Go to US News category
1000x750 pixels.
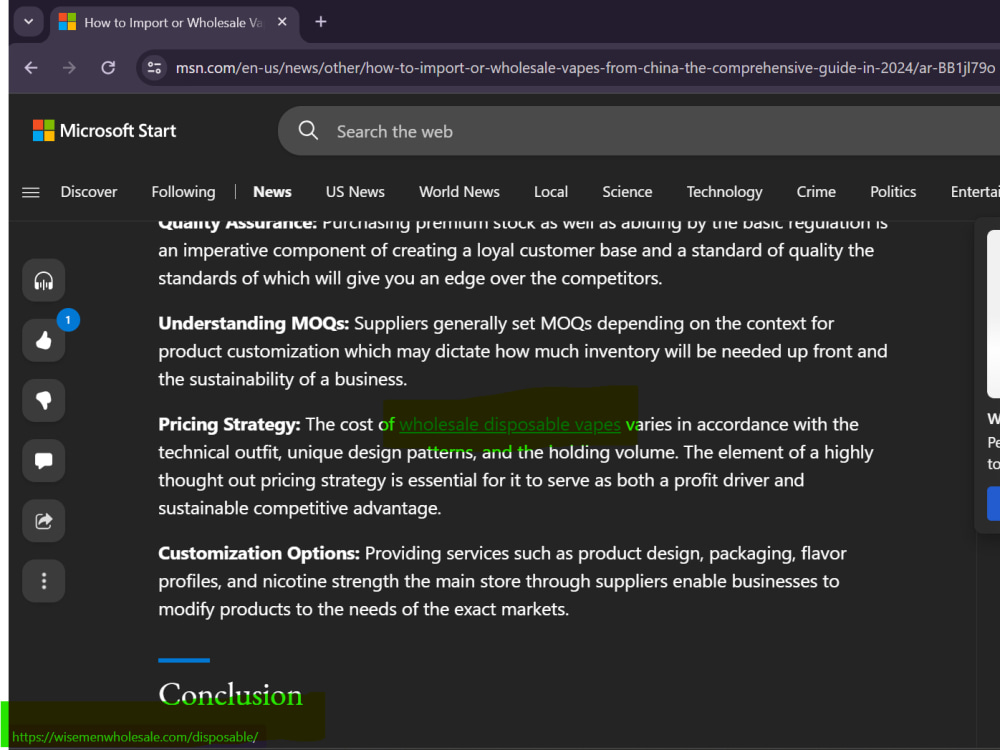pos(355,192)
